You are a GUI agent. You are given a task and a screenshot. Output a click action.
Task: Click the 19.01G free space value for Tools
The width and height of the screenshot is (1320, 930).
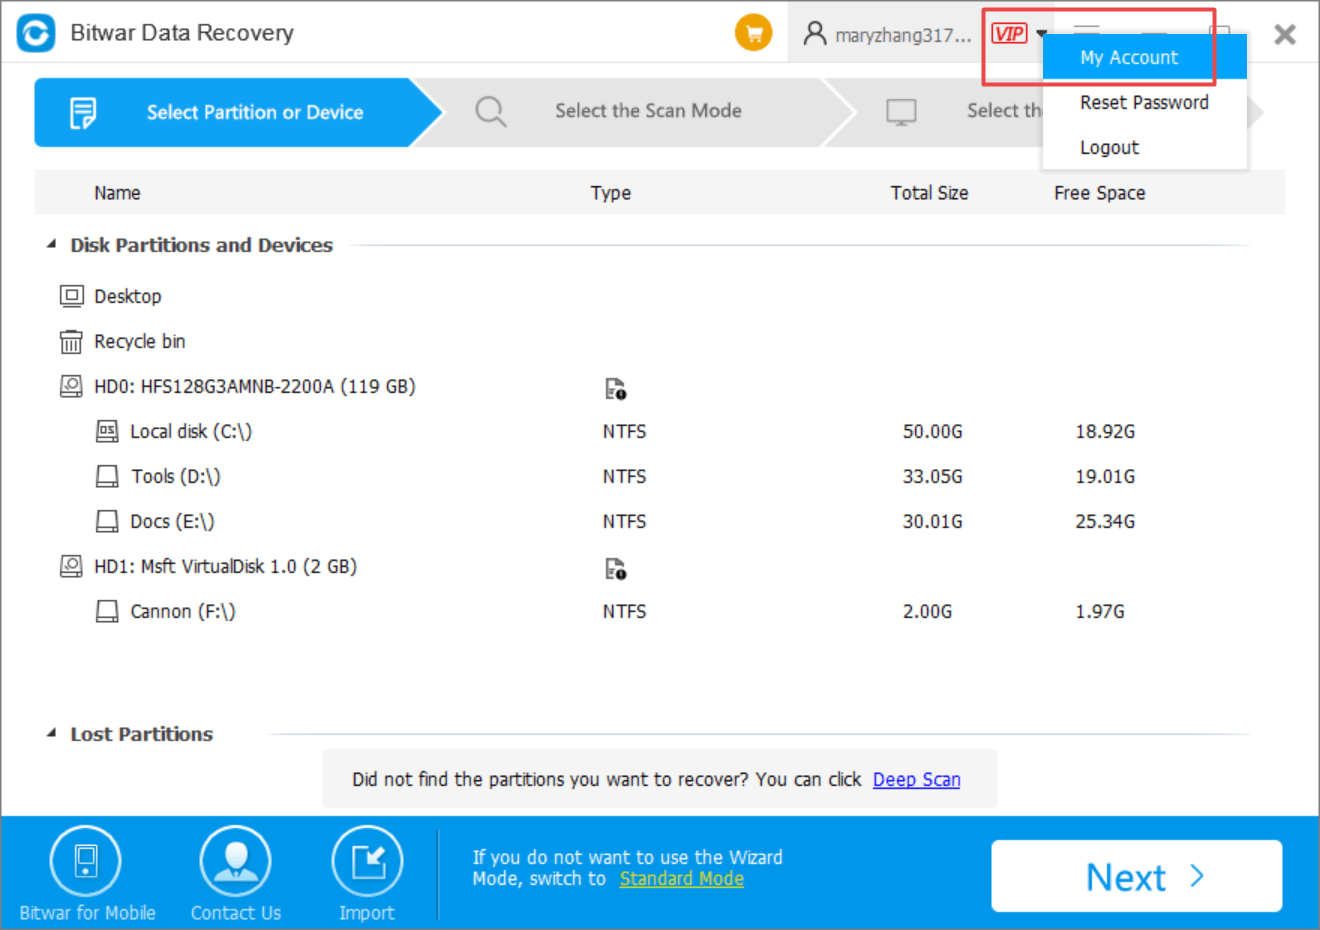(x=1105, y=476)
